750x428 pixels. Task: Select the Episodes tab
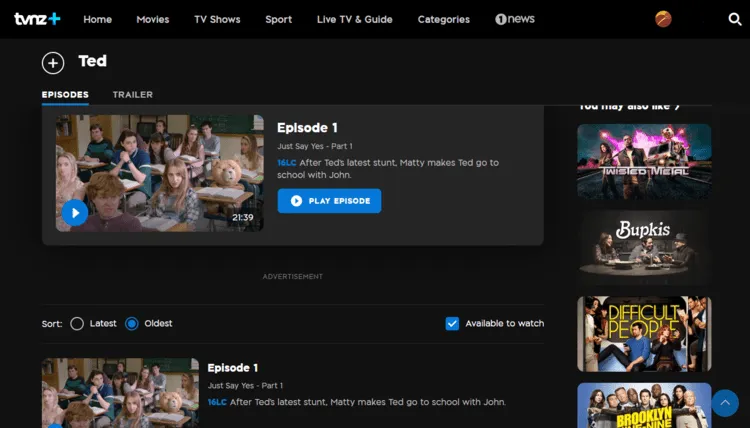click(x=65, y=95)
